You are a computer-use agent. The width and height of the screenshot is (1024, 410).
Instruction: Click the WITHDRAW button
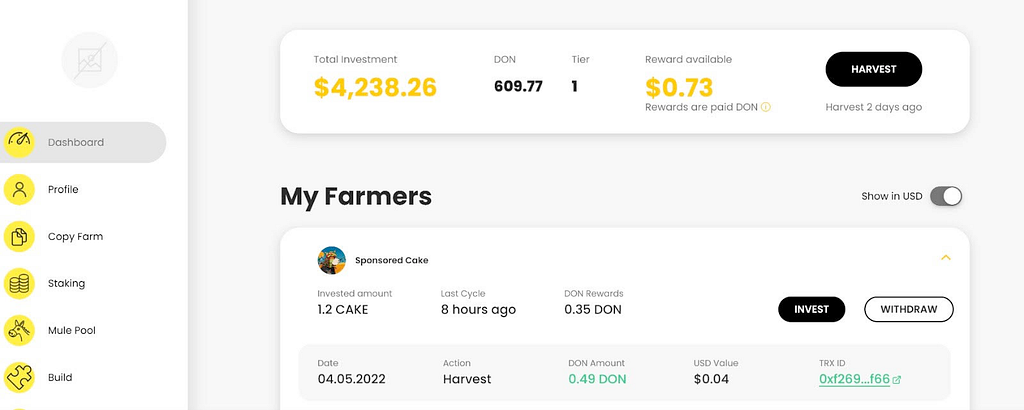coord(909,309)
